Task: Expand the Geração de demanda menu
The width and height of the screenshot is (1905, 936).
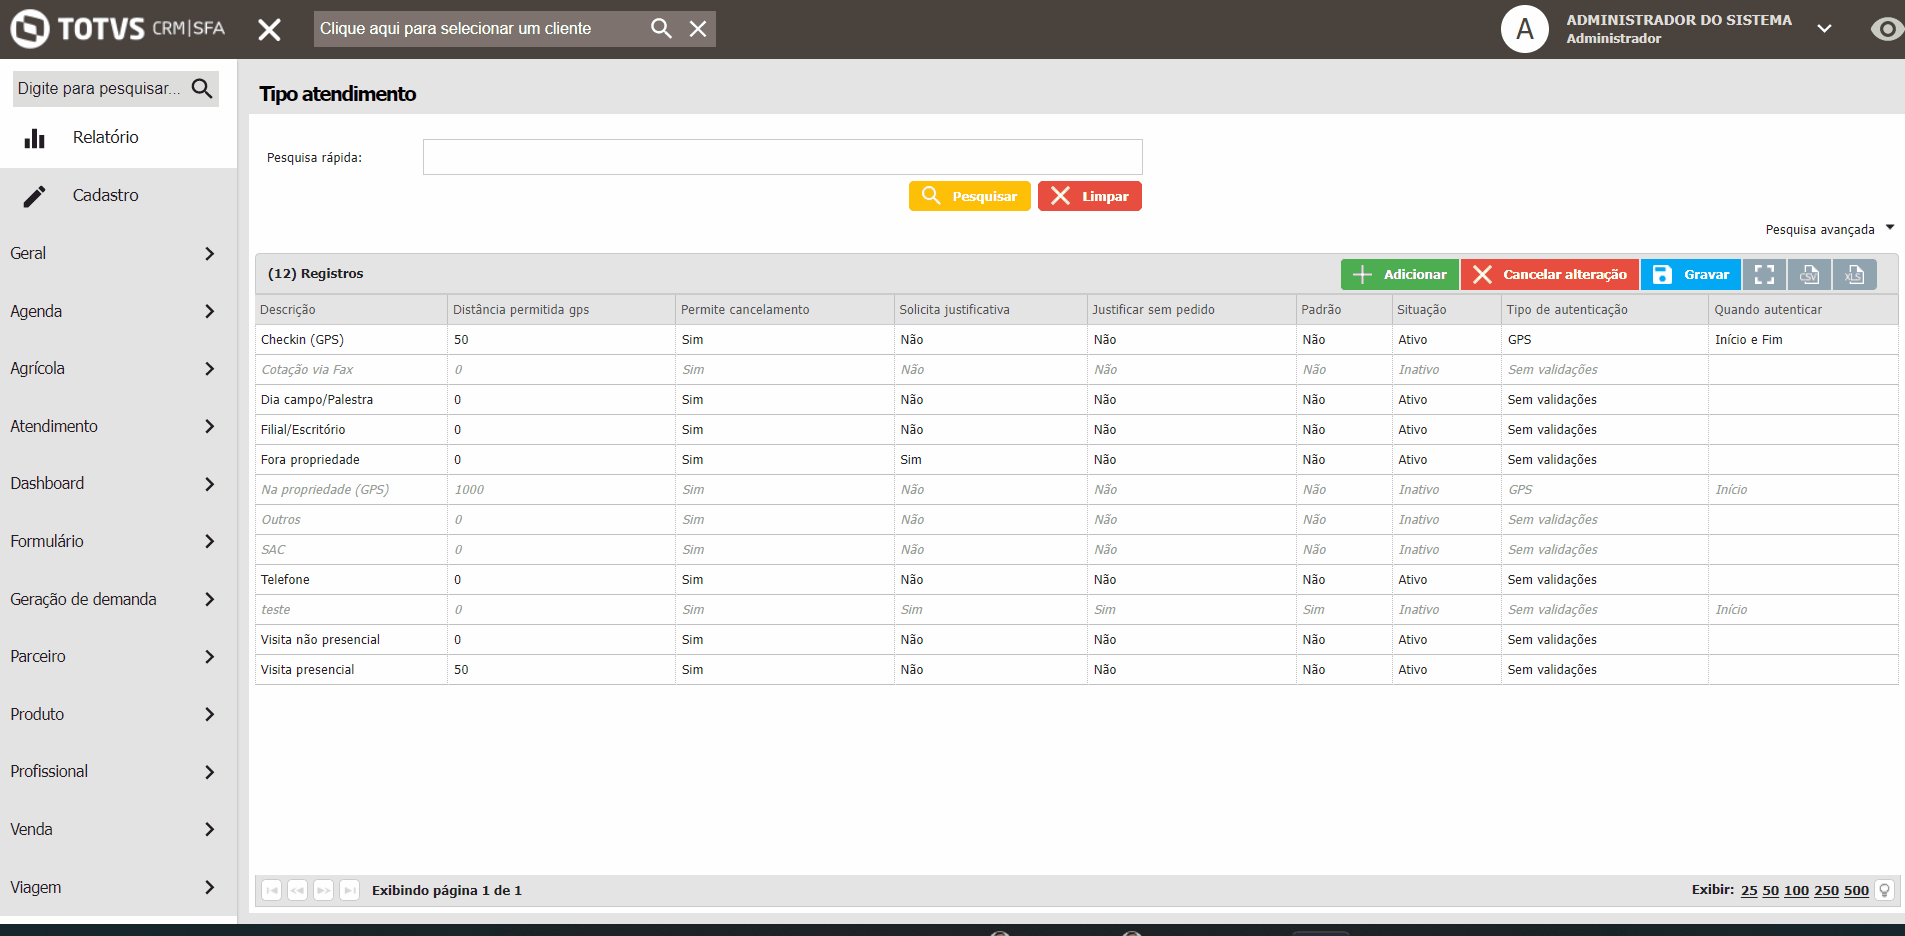Action: point(118,599)
